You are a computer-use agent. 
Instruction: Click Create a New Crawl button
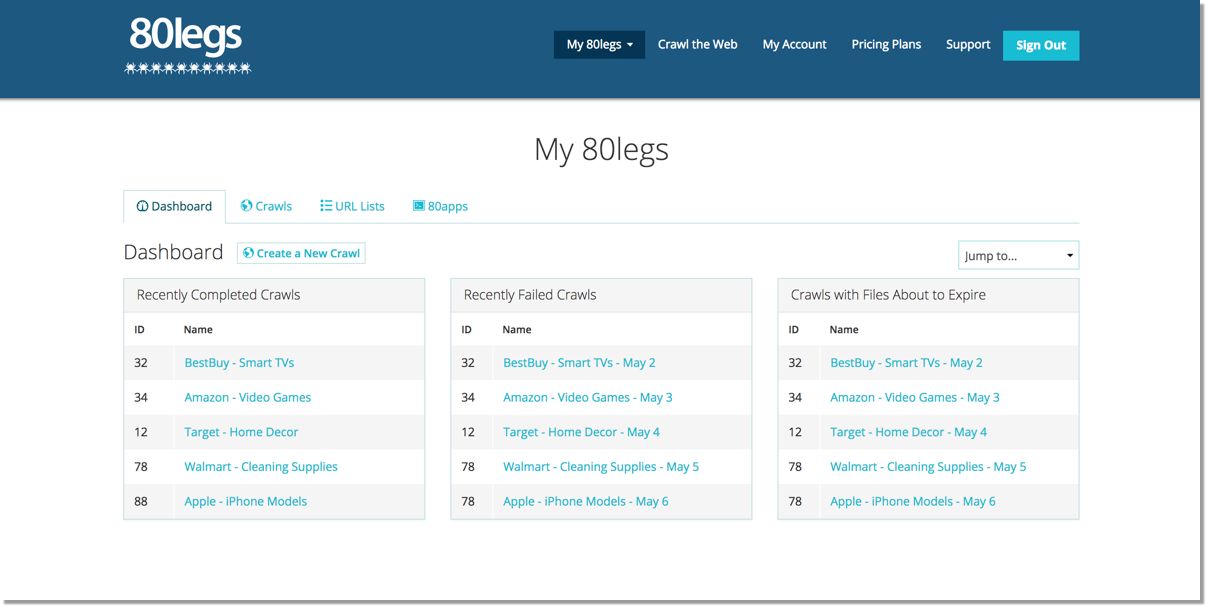coord(301,253)
